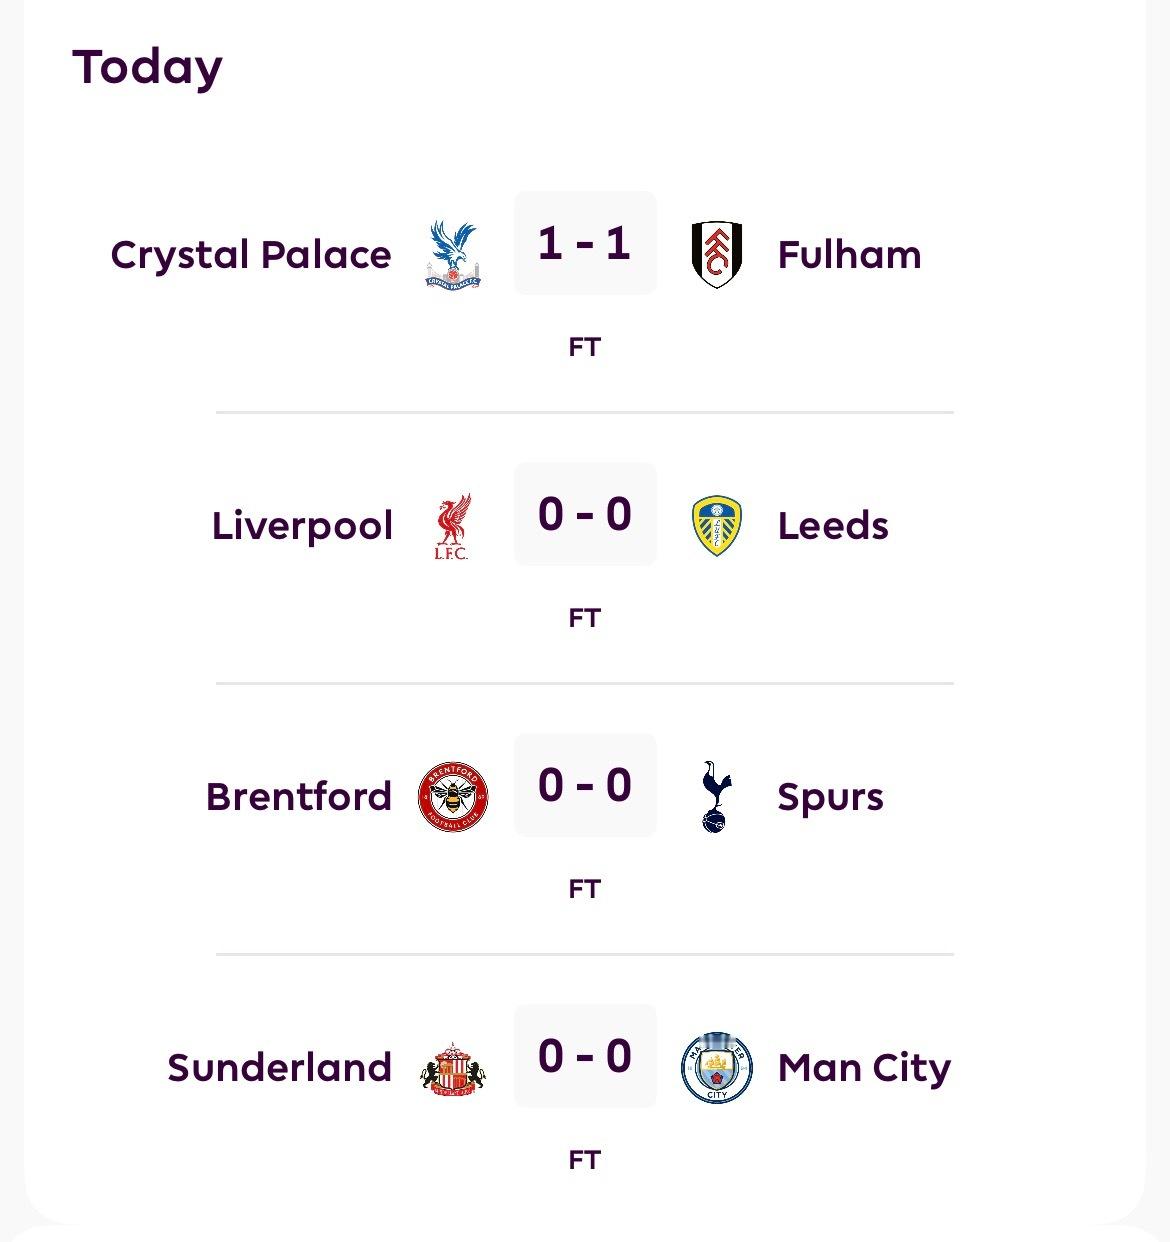
Task: Select the Brentford bee crest
Action: 453,797
